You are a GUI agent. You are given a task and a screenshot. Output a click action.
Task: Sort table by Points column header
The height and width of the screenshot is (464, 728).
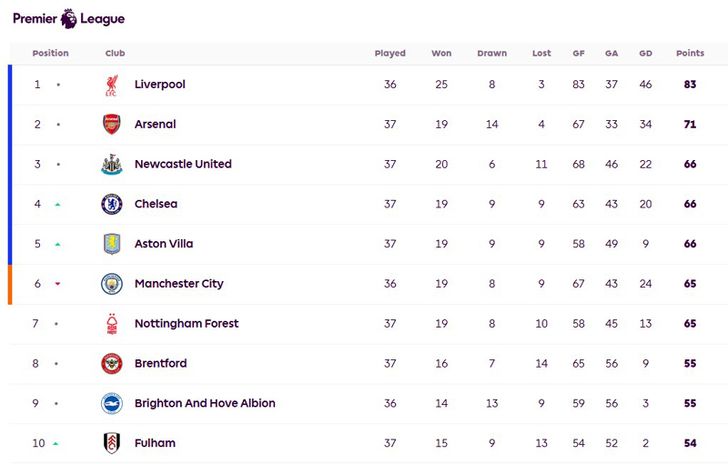(x=690, y=53)
